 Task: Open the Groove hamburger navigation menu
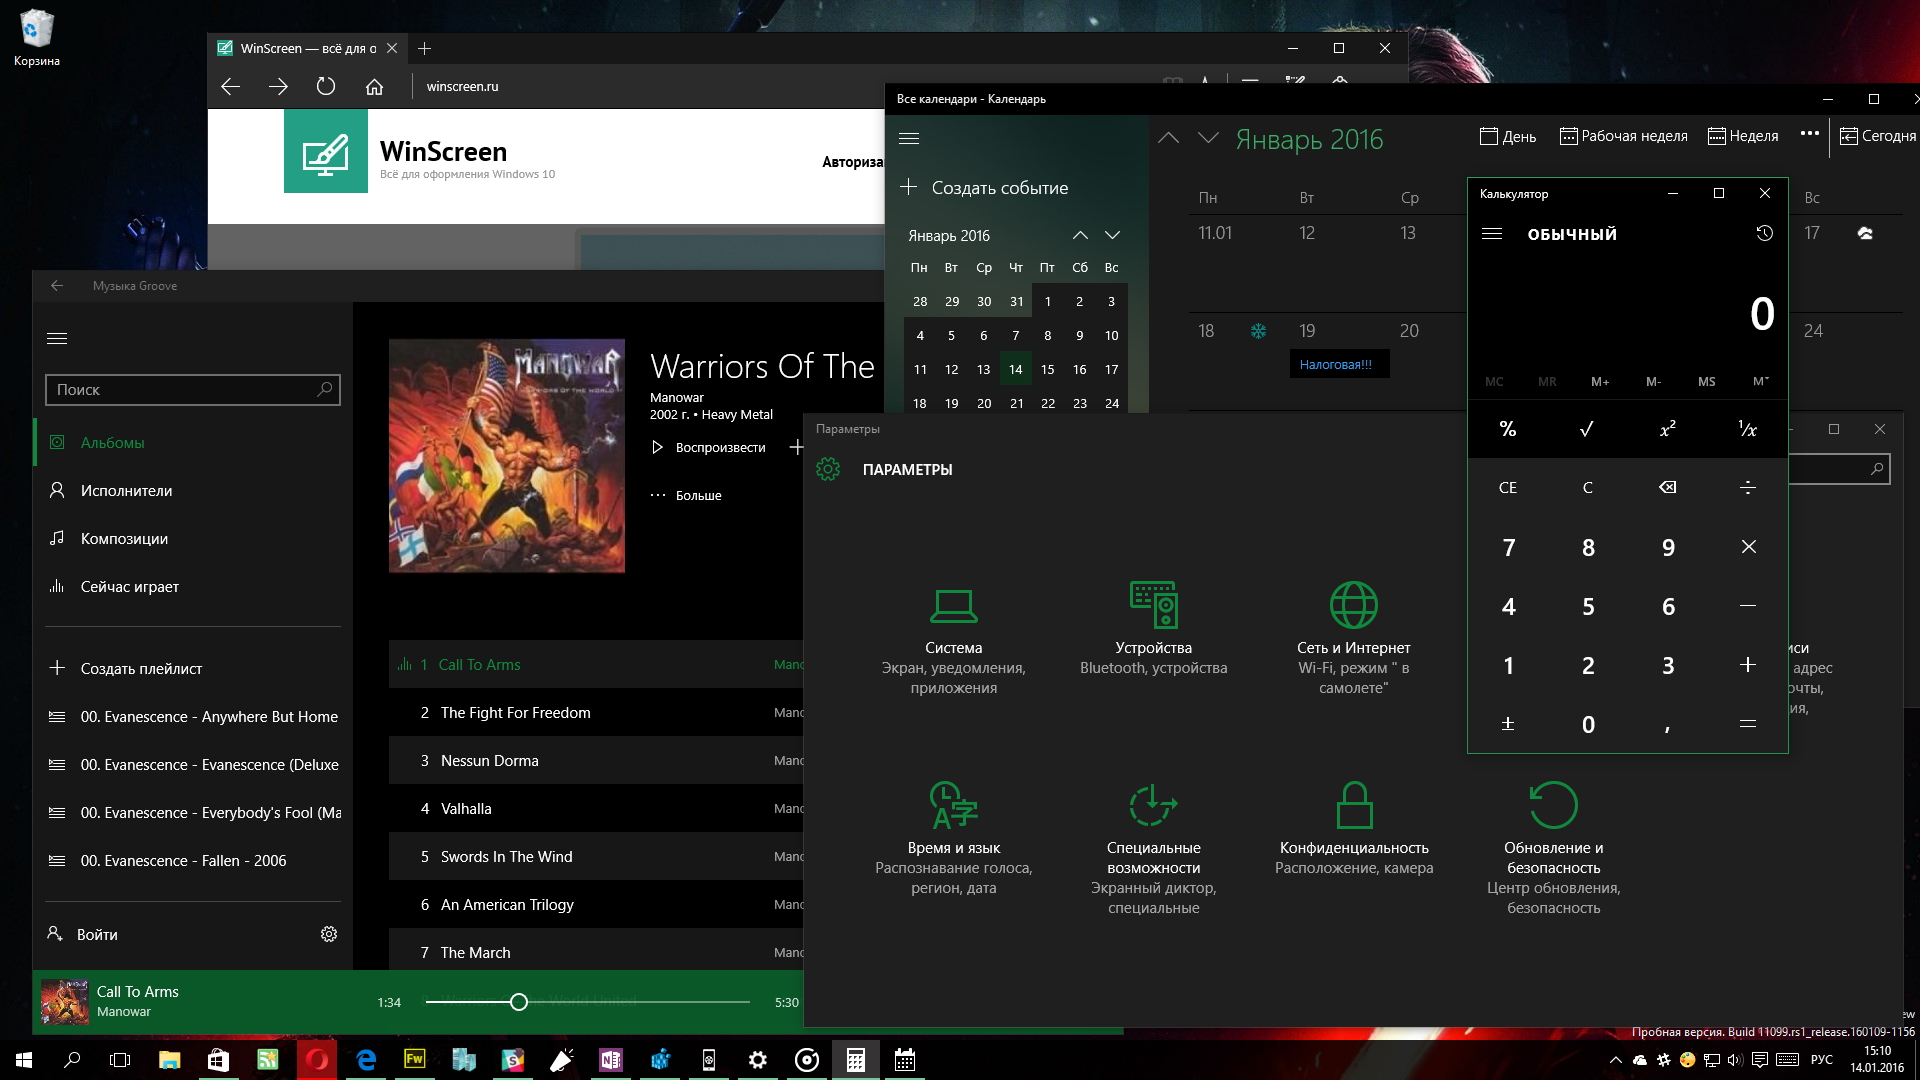[x=57, y=338]
